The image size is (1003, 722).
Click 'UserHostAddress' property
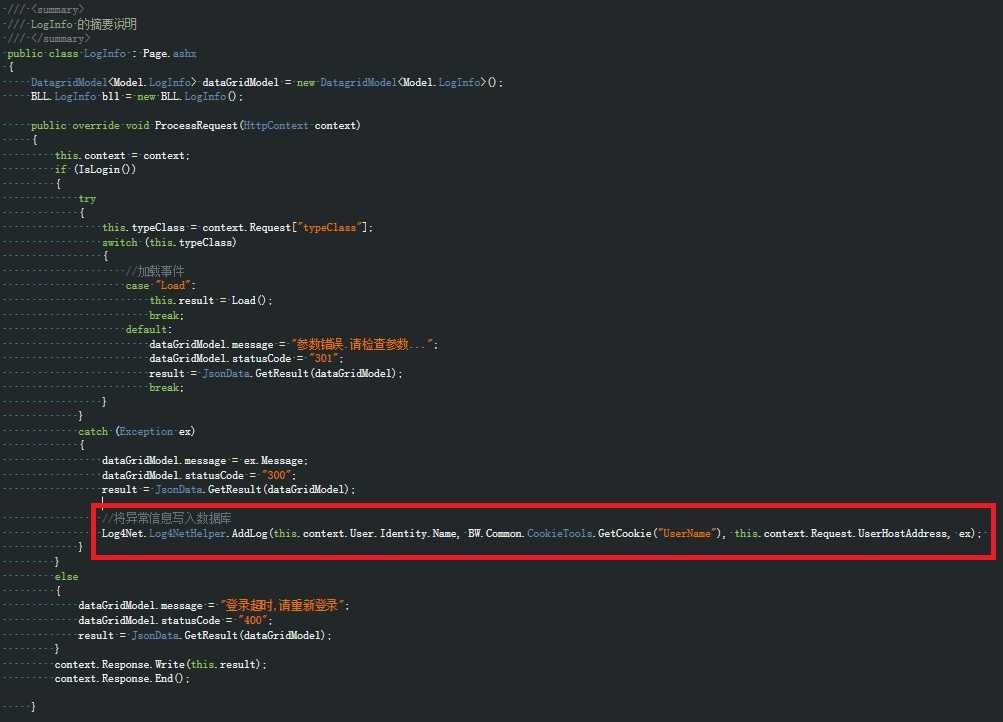click(903, 533)
